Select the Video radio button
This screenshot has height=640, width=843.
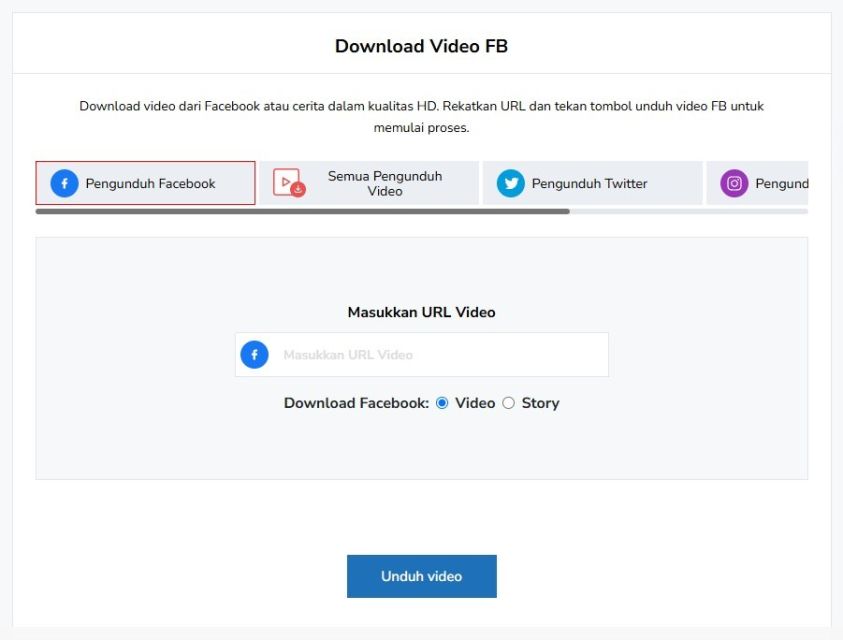(442, 403)
